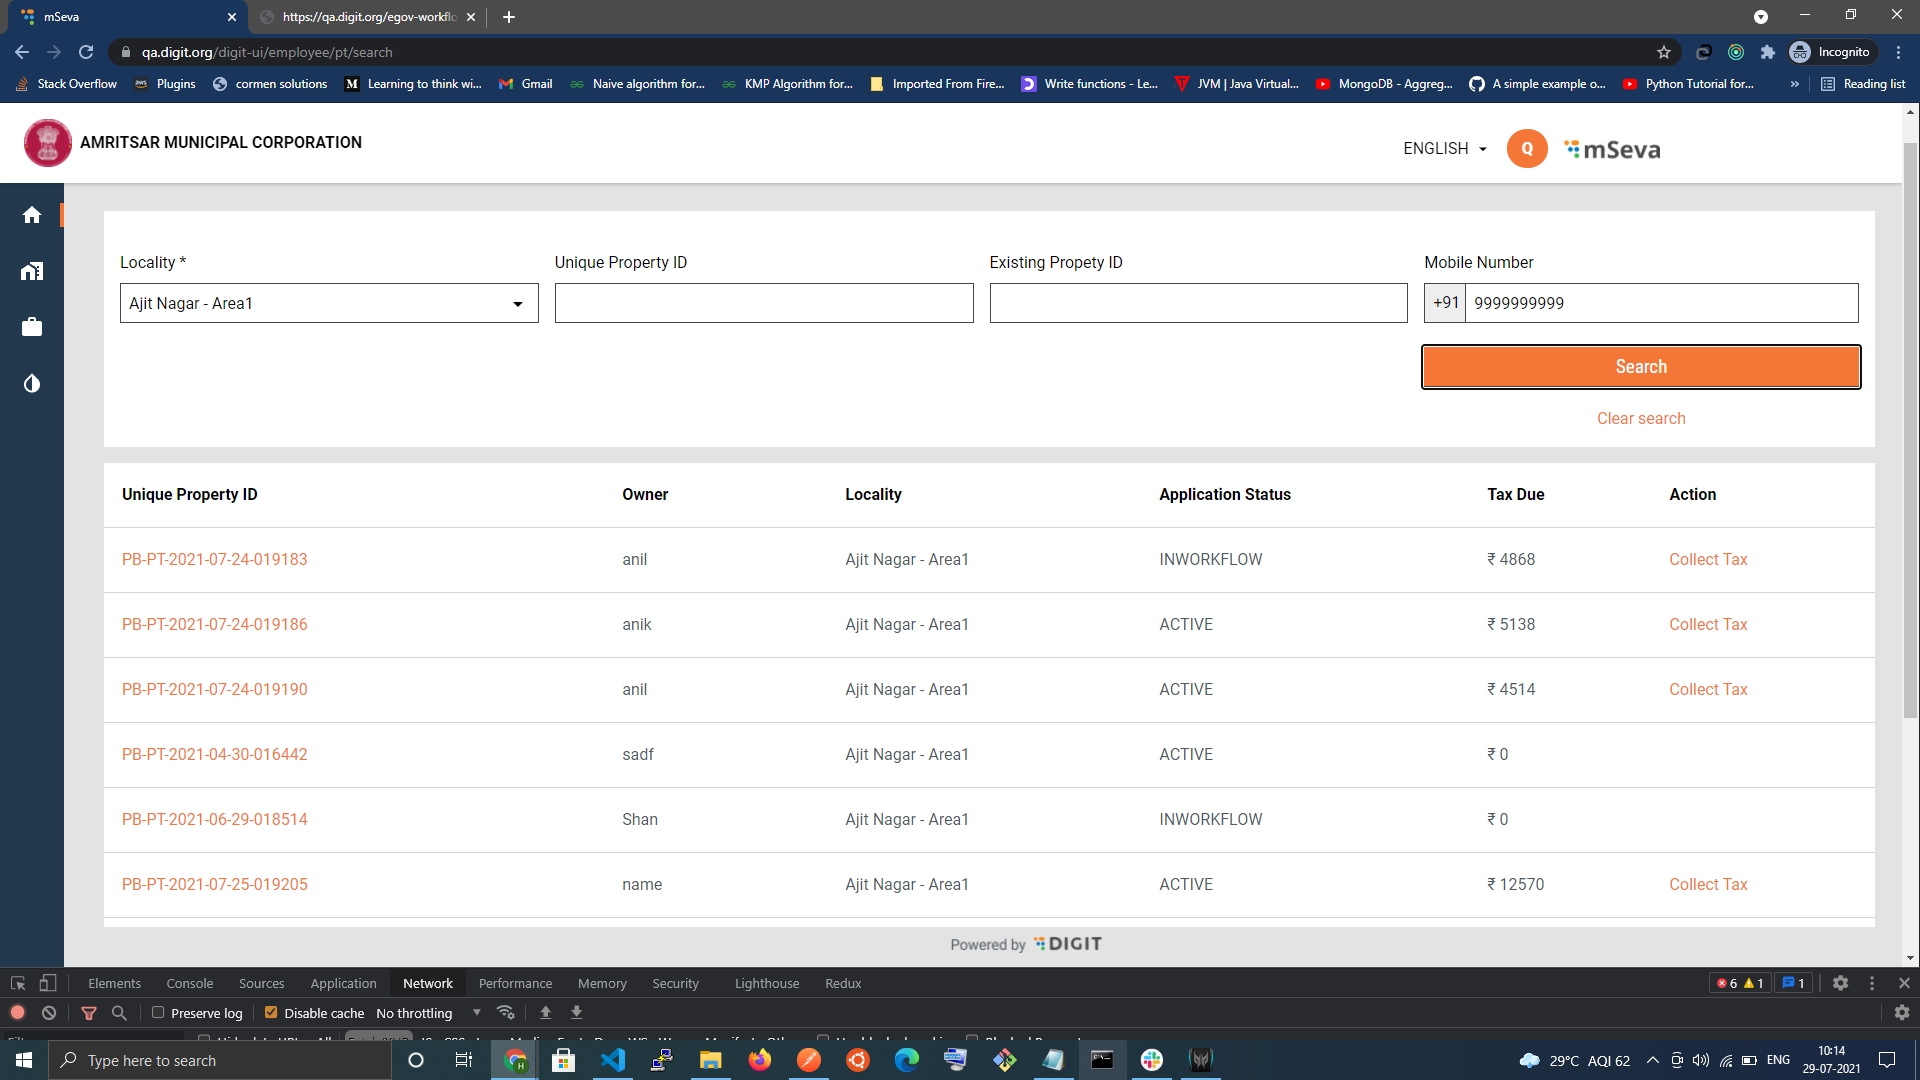The height and width of the screenshot is (1080, 1920).
Task: Uncheck the Disable cache checkbox
Action: click(x=270, y=1013)
